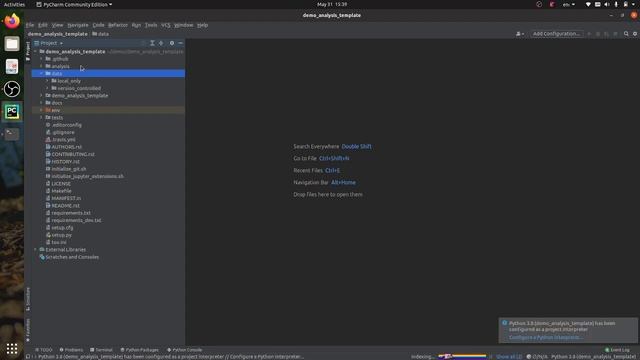640x360 pixels.
Task: Open the Files app in the dock
Action: tap(12, 44)
